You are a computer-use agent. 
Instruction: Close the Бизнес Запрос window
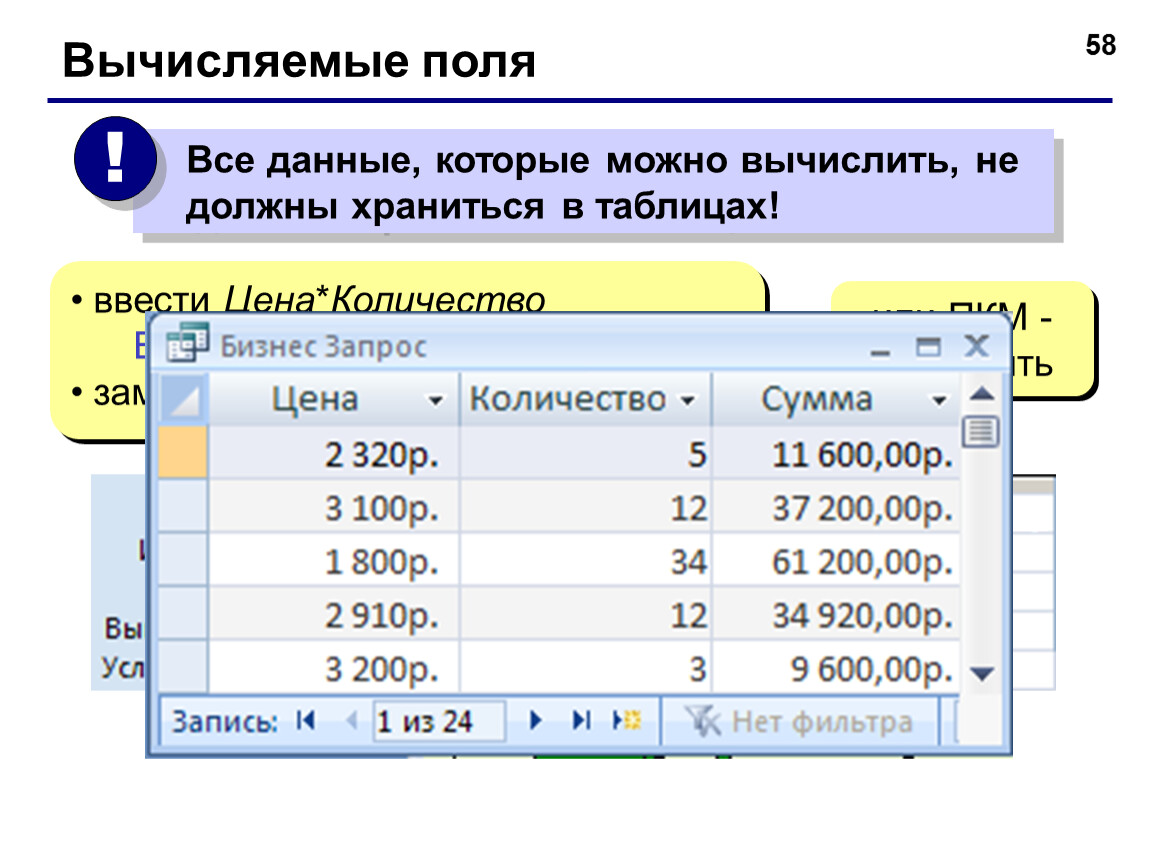pos(976,345)
